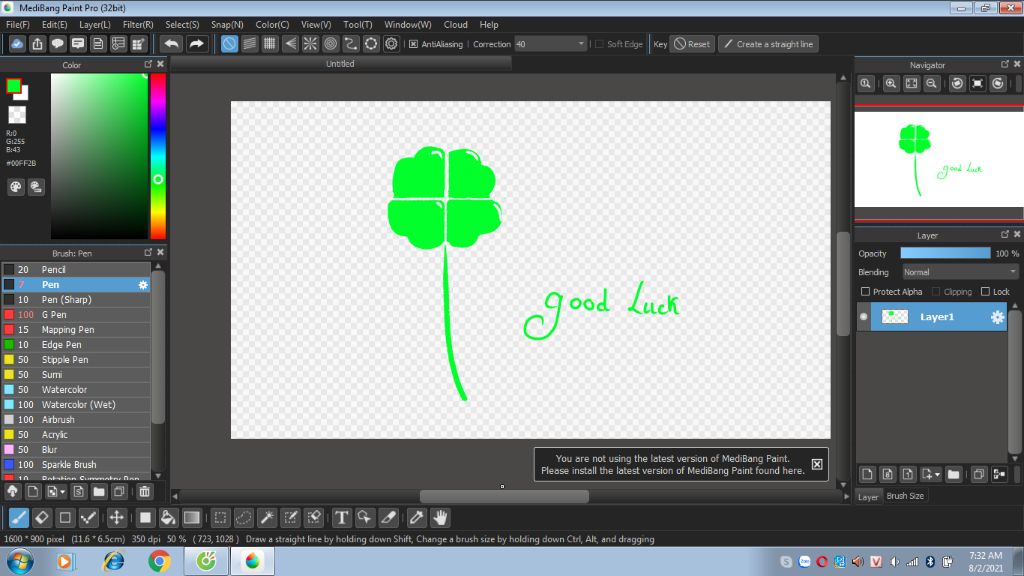This screenshot has width=1024, height=576.
Task: Open the Cloud menu
Action: point(455,24)
